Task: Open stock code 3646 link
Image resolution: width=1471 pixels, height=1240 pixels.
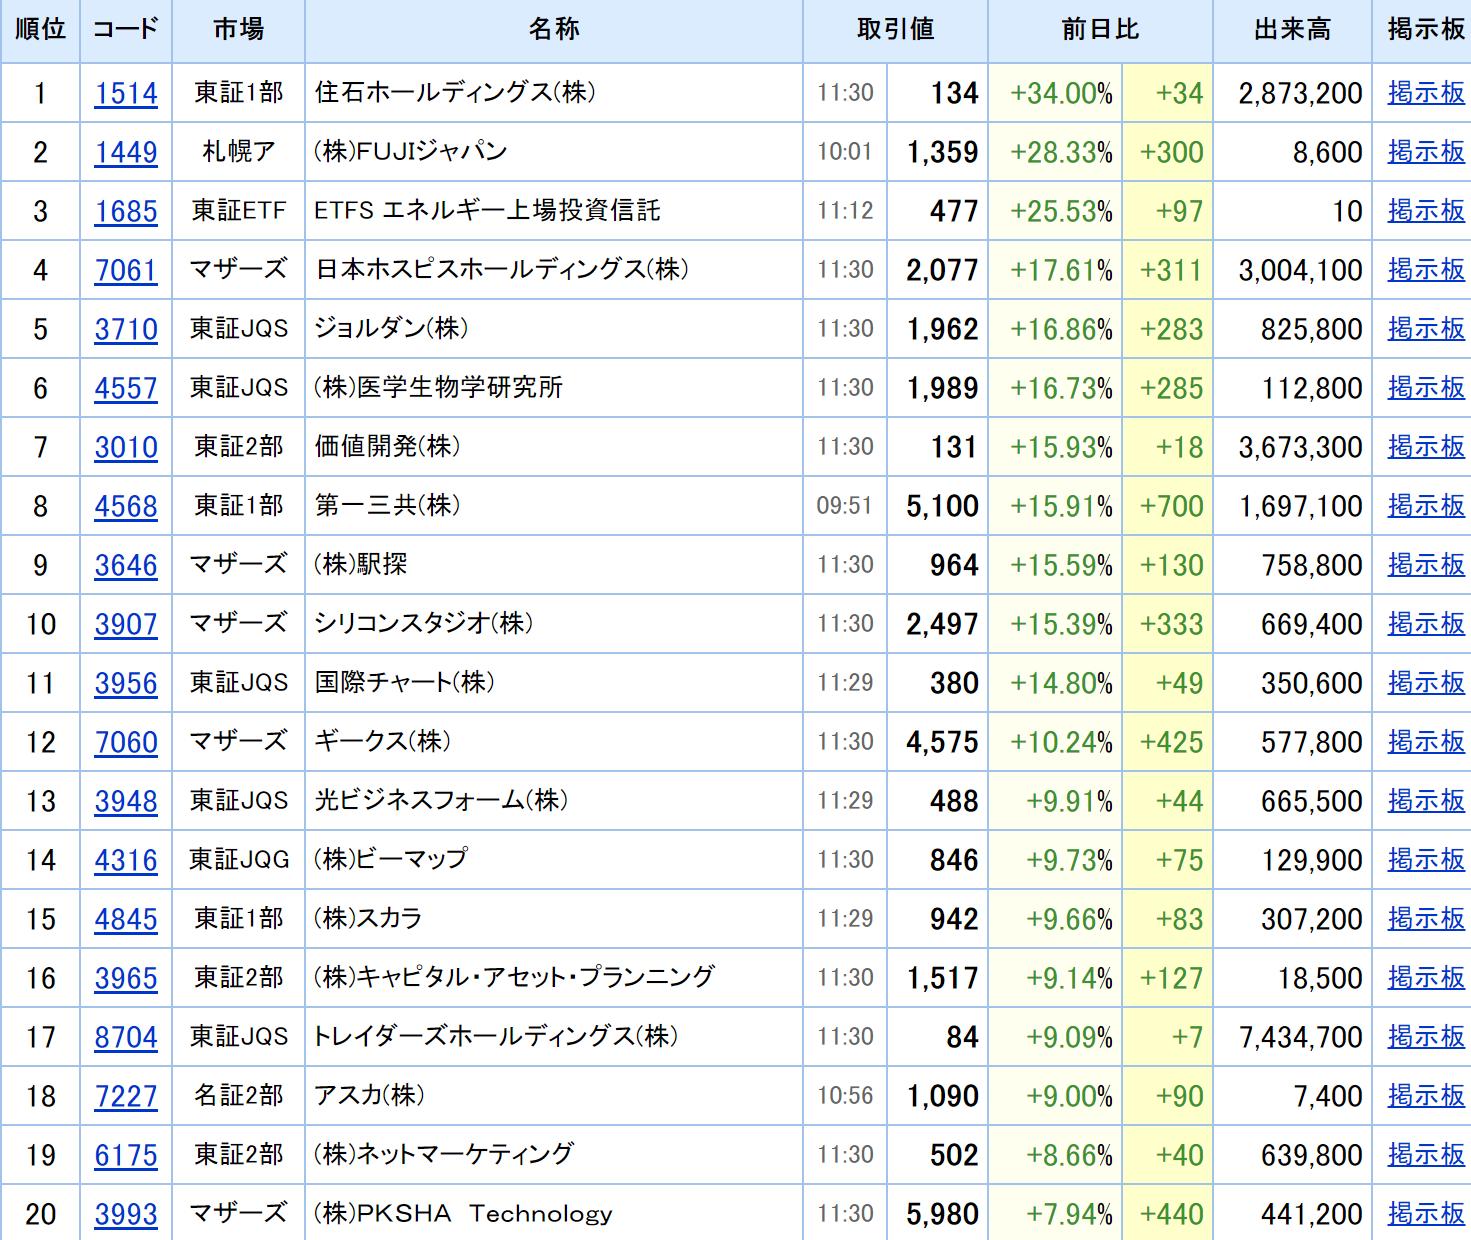Action: (x=126, y=565)
